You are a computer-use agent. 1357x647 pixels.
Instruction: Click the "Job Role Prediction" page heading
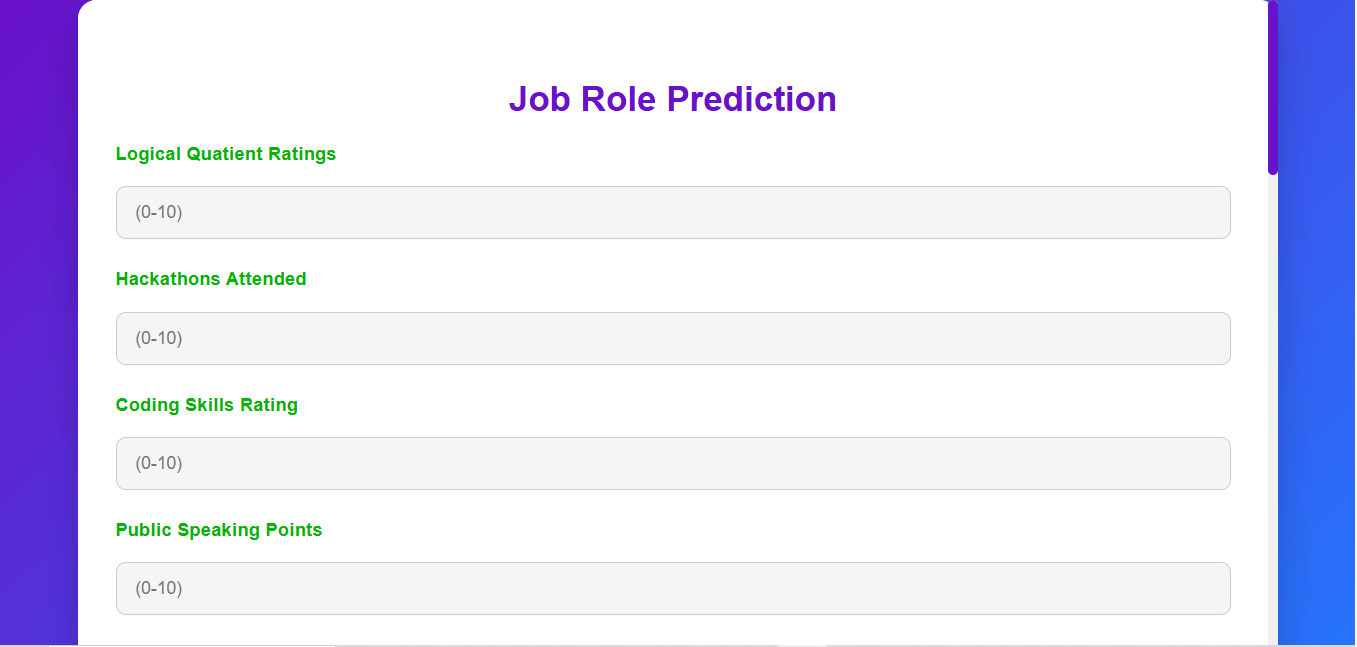672,99
